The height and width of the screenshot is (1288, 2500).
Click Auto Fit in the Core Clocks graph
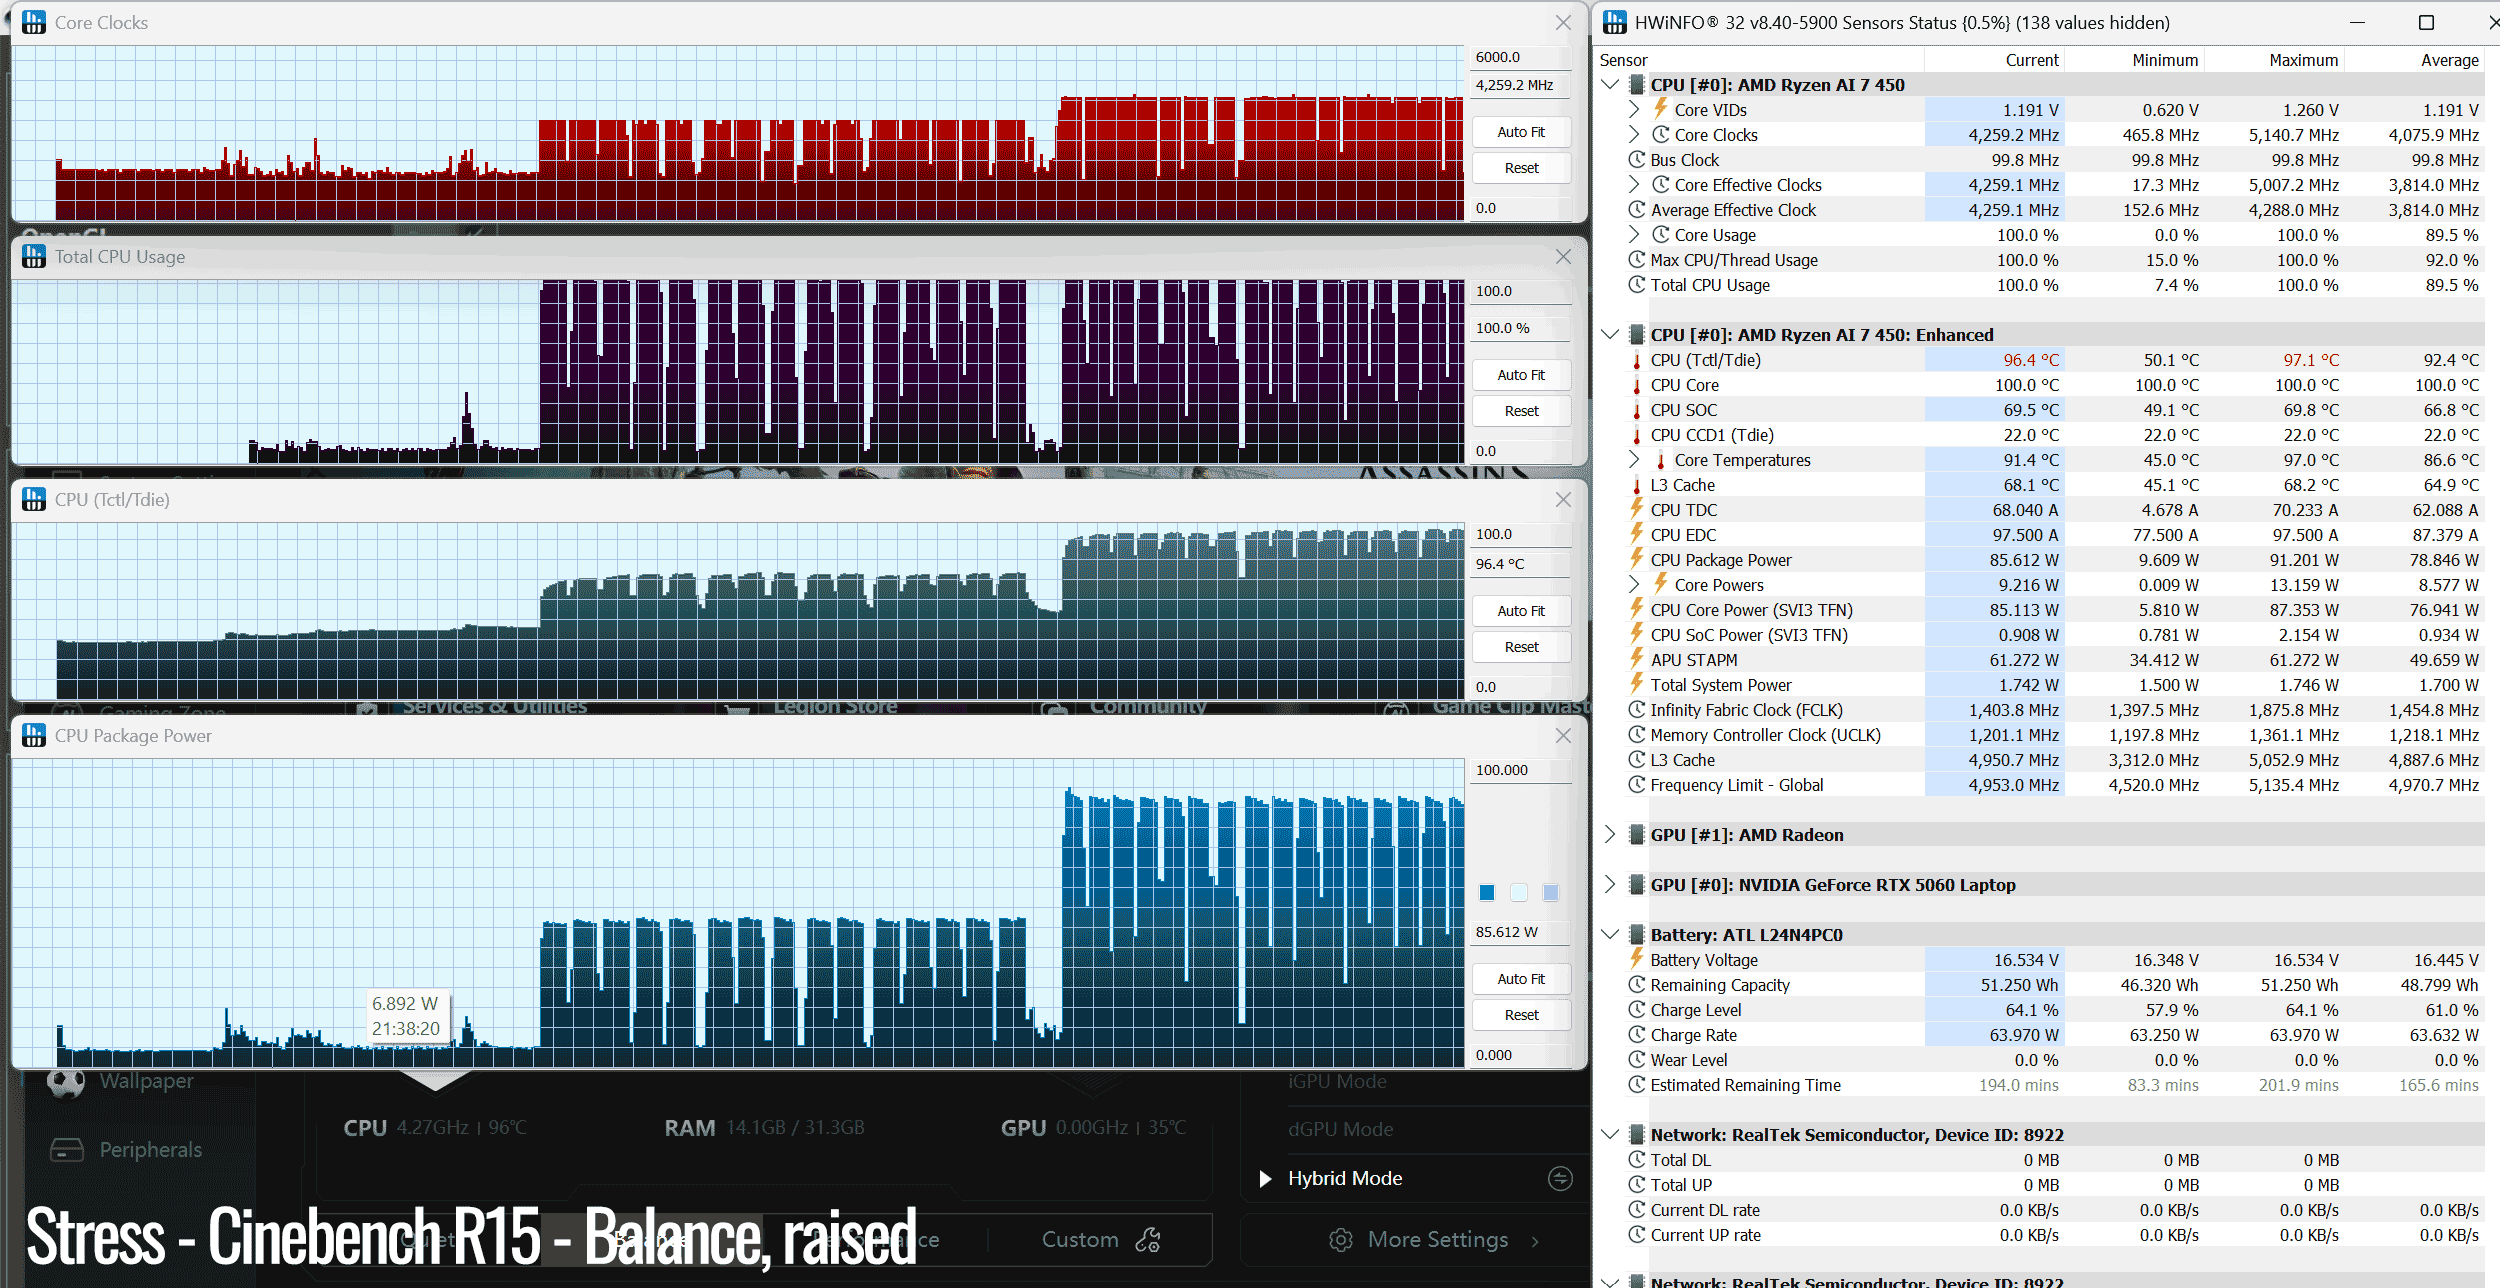1521,132
